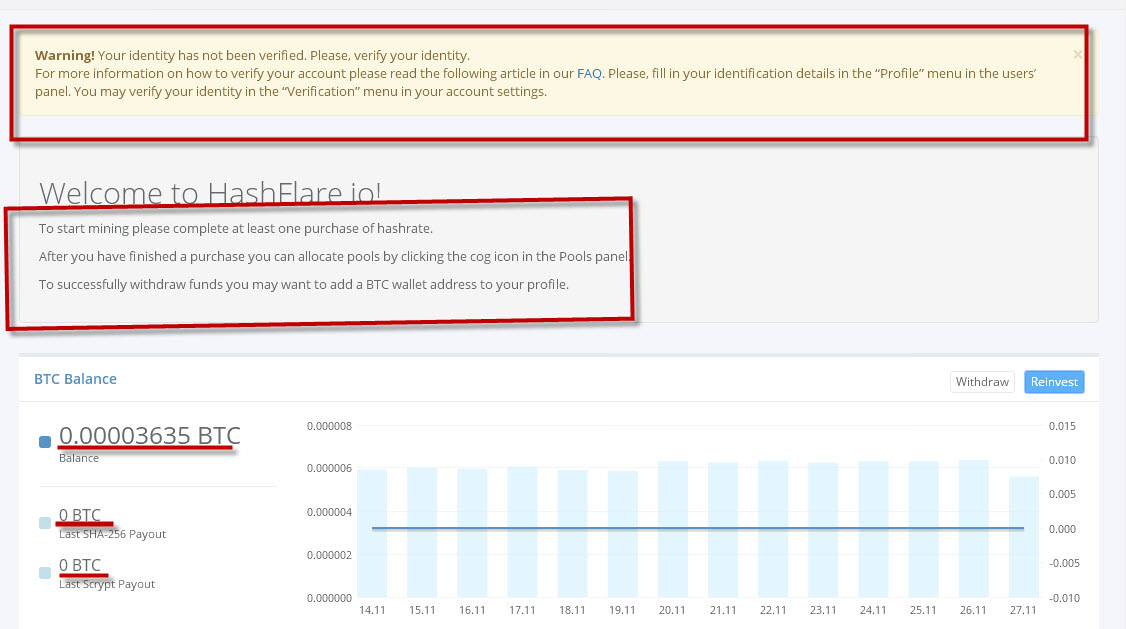Click the blue Balance legend square
This screenshot has width=1126, height=629.
pyautogui.click(x=45, y=442)
